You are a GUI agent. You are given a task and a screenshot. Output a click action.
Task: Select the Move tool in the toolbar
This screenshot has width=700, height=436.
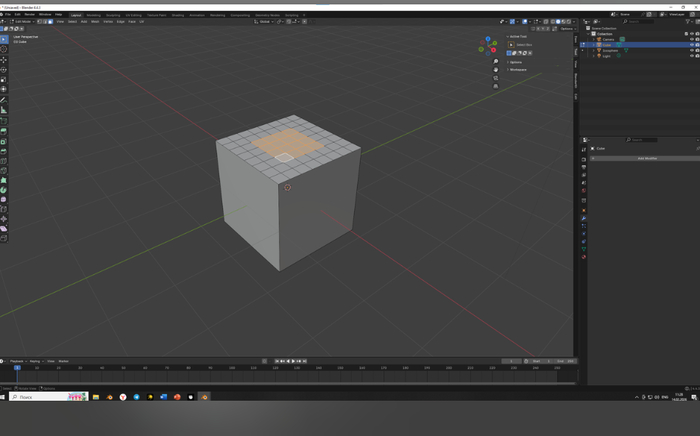click(4, 59)
